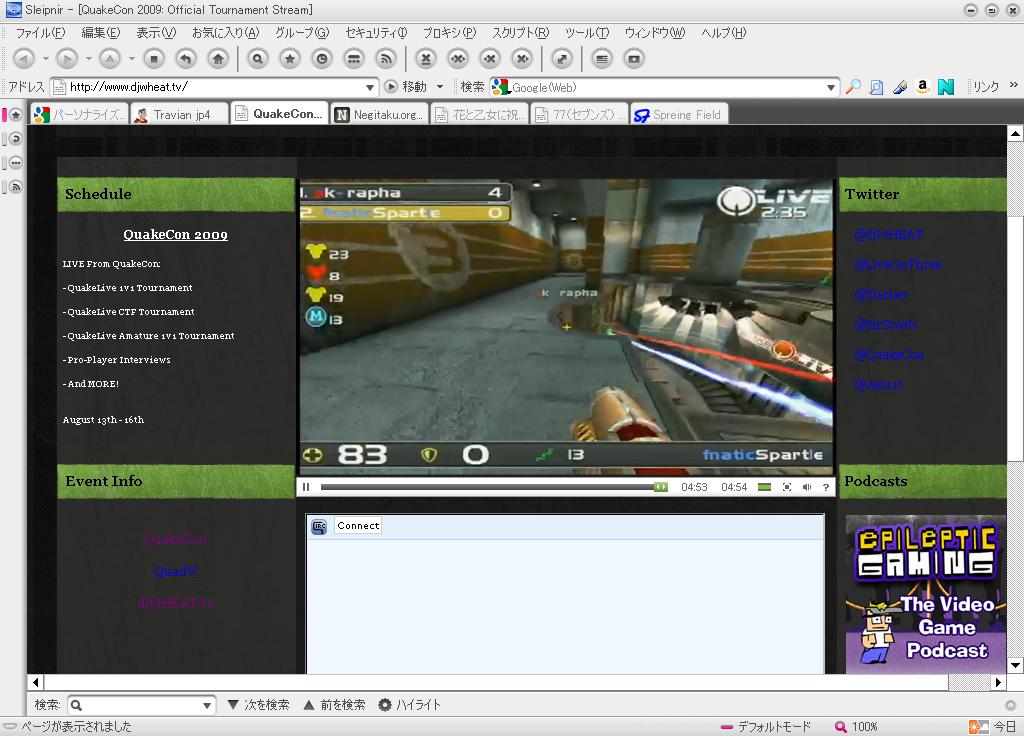Click the page search icon beside magnifier
This screenshot has width=1024, height=736.
point(876,87)
